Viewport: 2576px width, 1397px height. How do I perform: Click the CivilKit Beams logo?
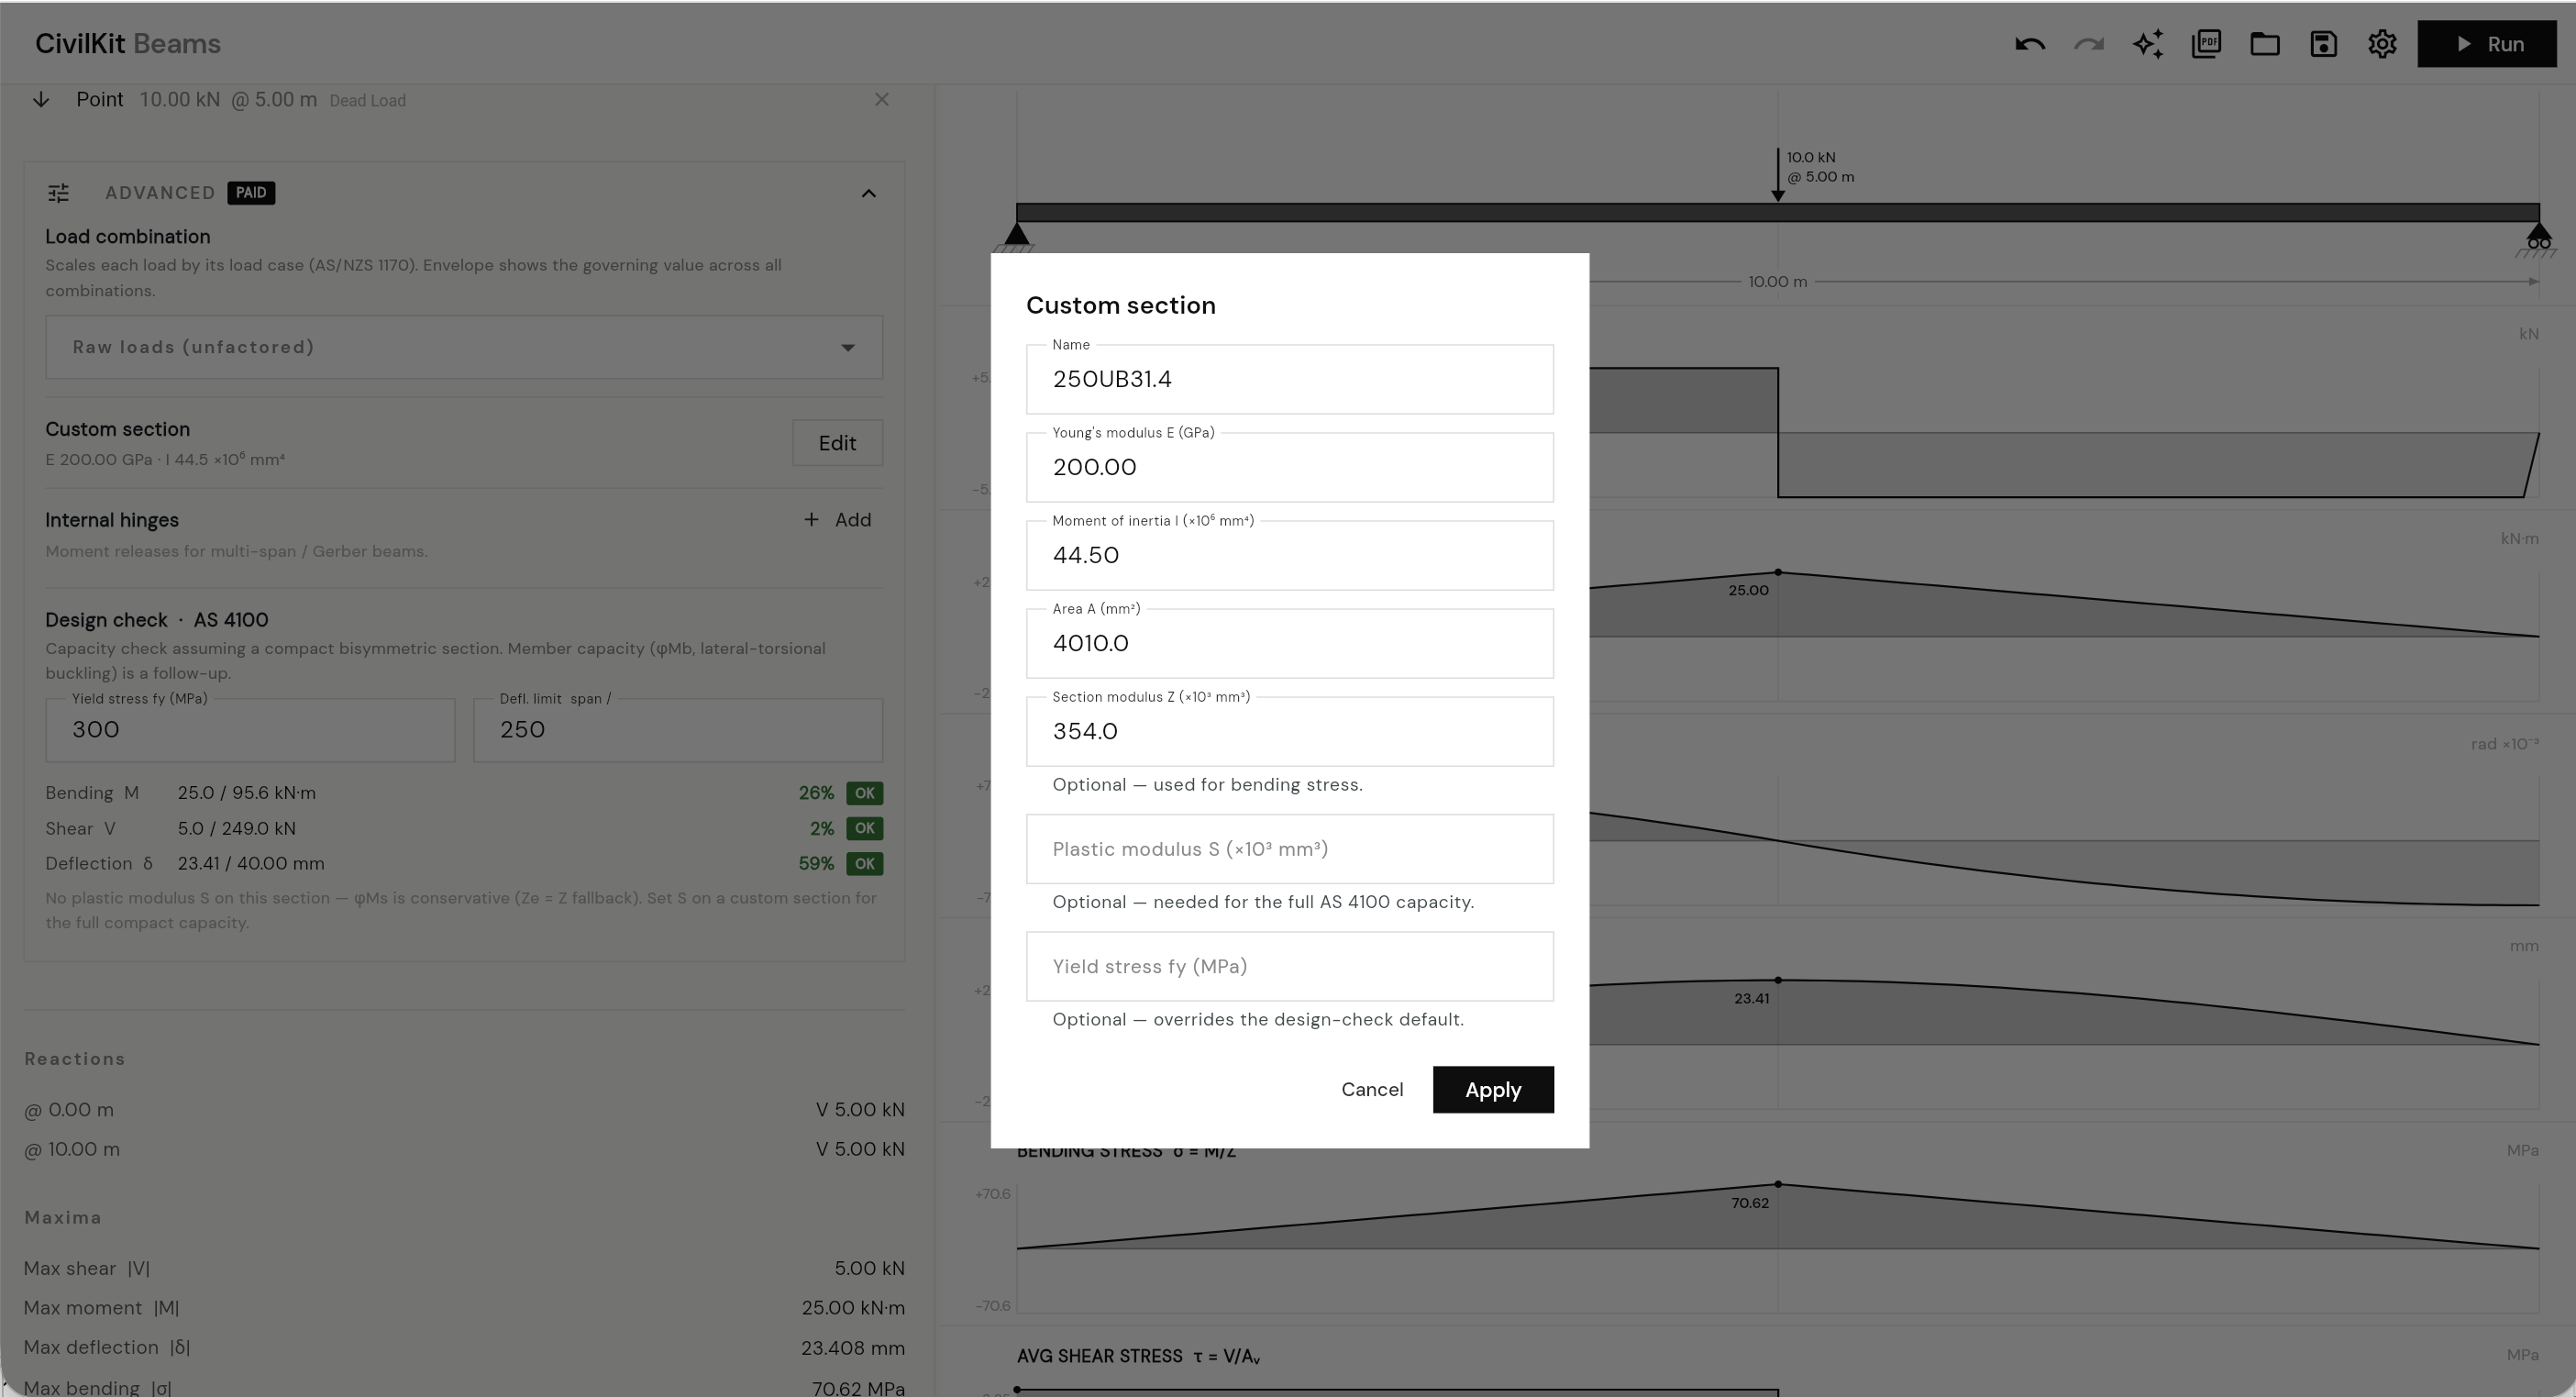[128, 44]
